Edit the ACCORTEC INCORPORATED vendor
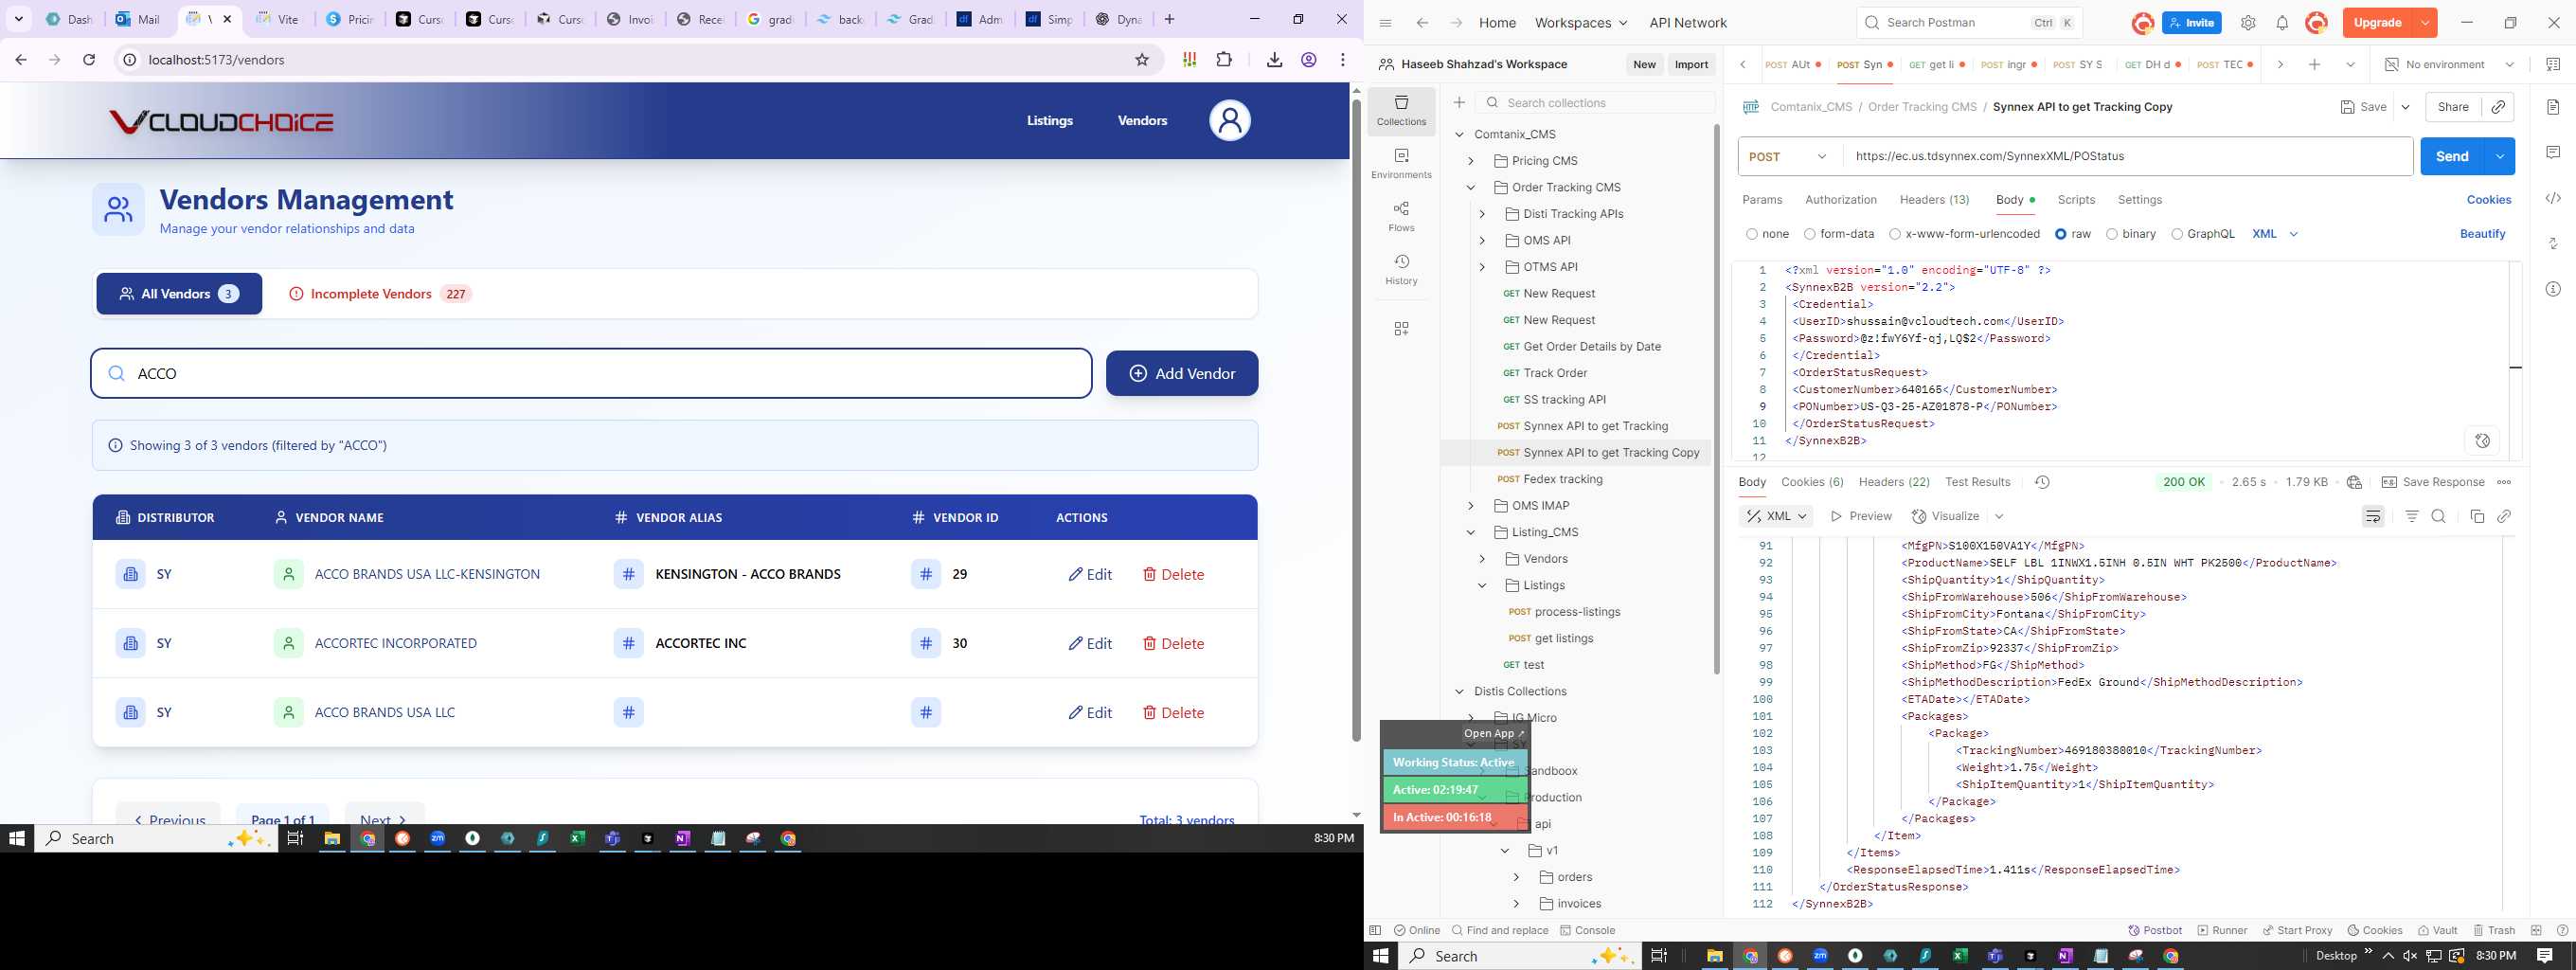 click(1090, 644)
